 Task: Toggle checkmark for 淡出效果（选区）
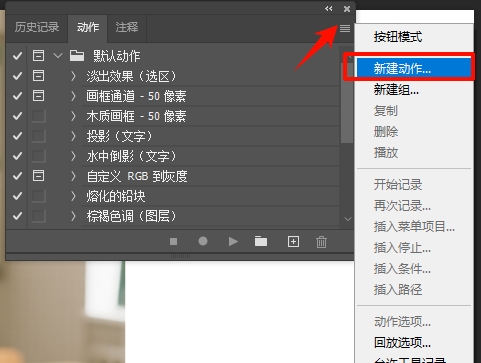(17, 76)
